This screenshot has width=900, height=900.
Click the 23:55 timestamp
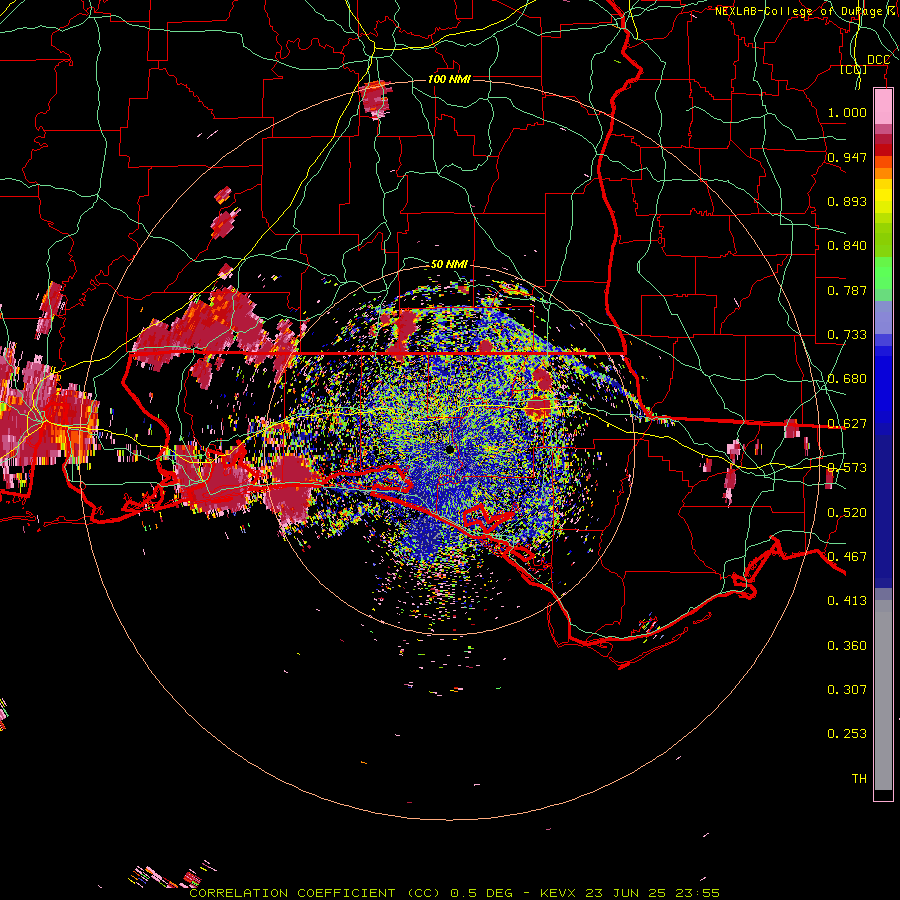point(697,893)
